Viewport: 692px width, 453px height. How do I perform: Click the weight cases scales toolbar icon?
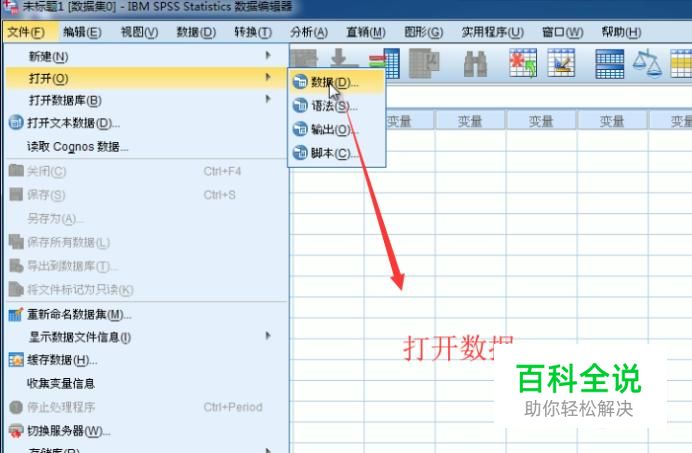[x=647, y=63]
